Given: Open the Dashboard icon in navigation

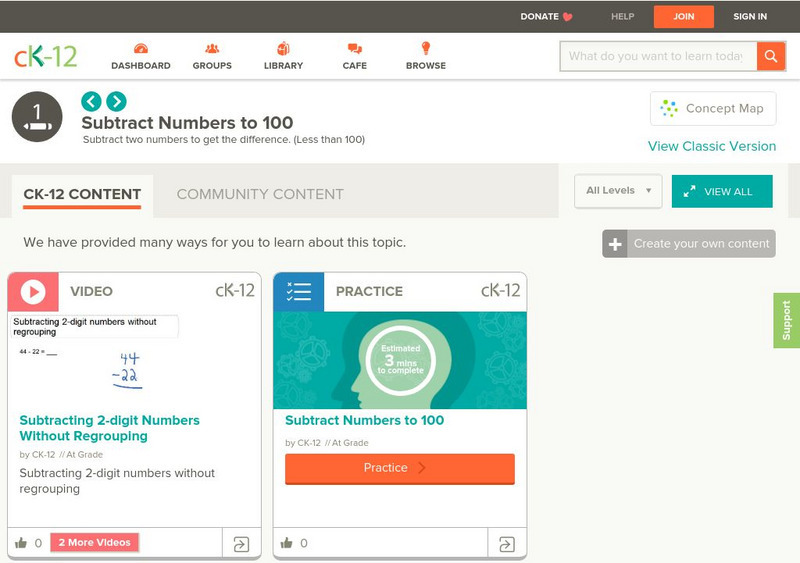Looking at the screenshot, I should 140,49.
